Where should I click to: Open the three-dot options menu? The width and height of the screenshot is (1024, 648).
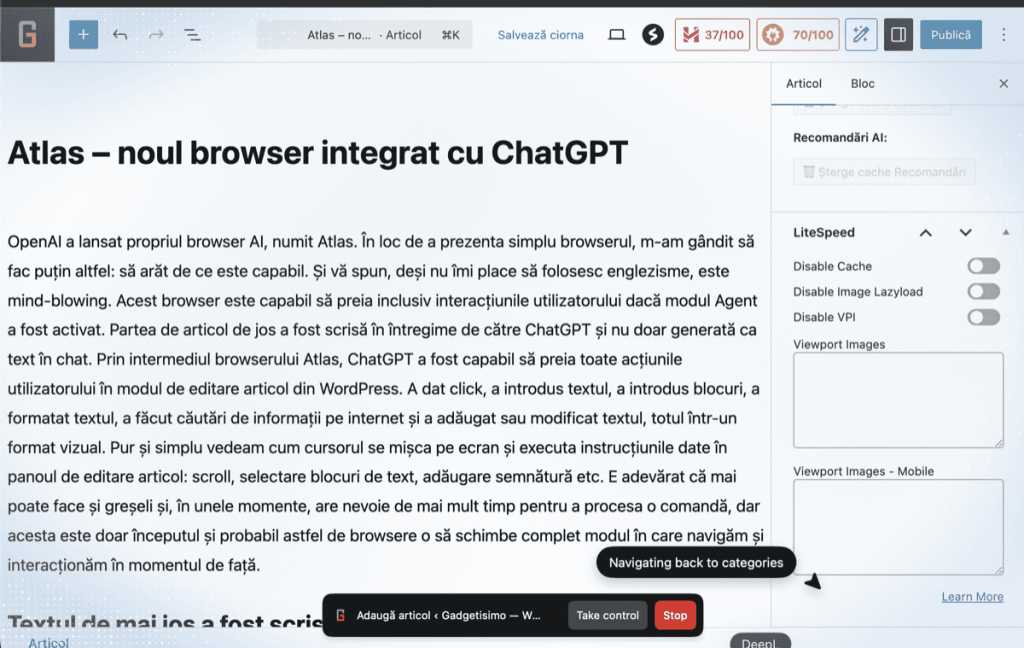pos(1004,35)
